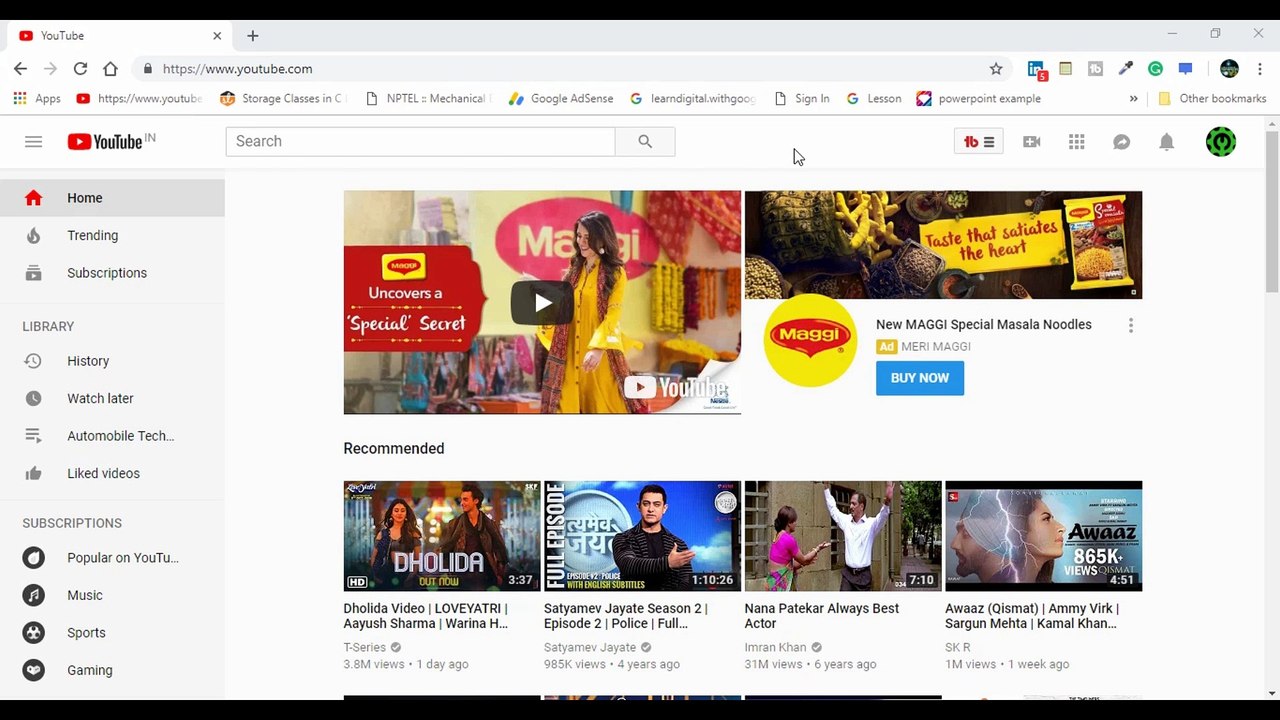Go to Trending in the sidebar
Screen dimensions: 1280x720
pos(112,235)
